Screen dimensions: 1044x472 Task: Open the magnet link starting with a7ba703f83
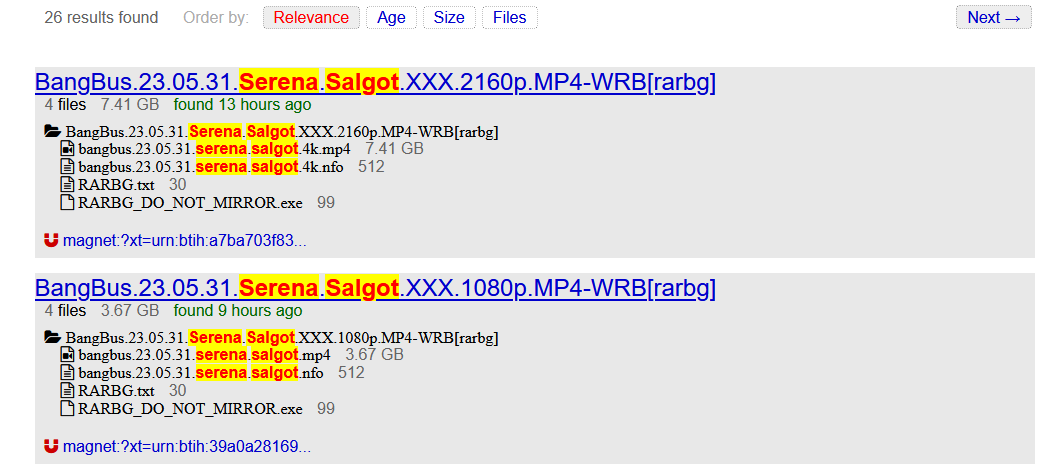point(185,240)
